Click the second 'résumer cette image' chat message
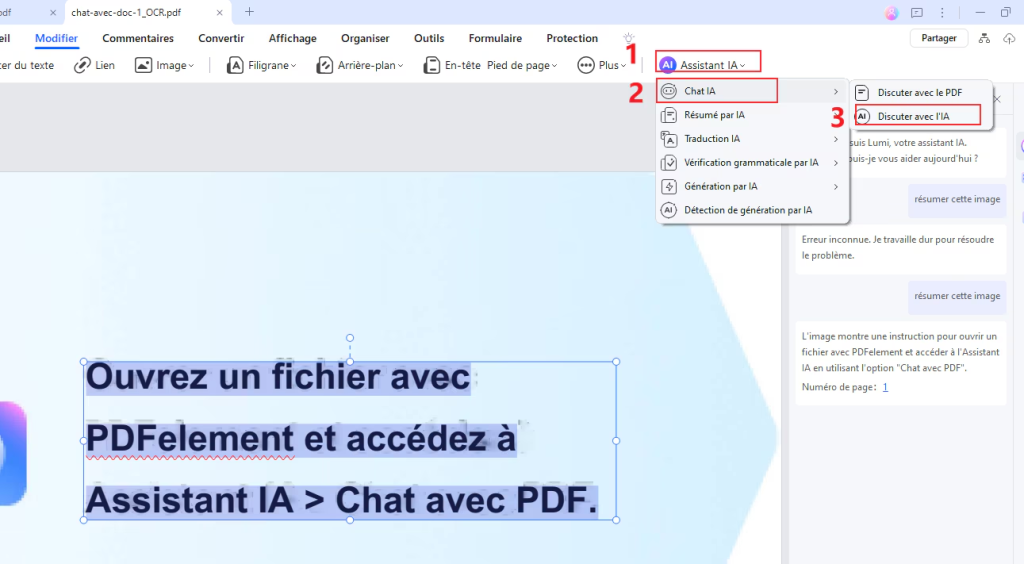 (x=957, y=296)
